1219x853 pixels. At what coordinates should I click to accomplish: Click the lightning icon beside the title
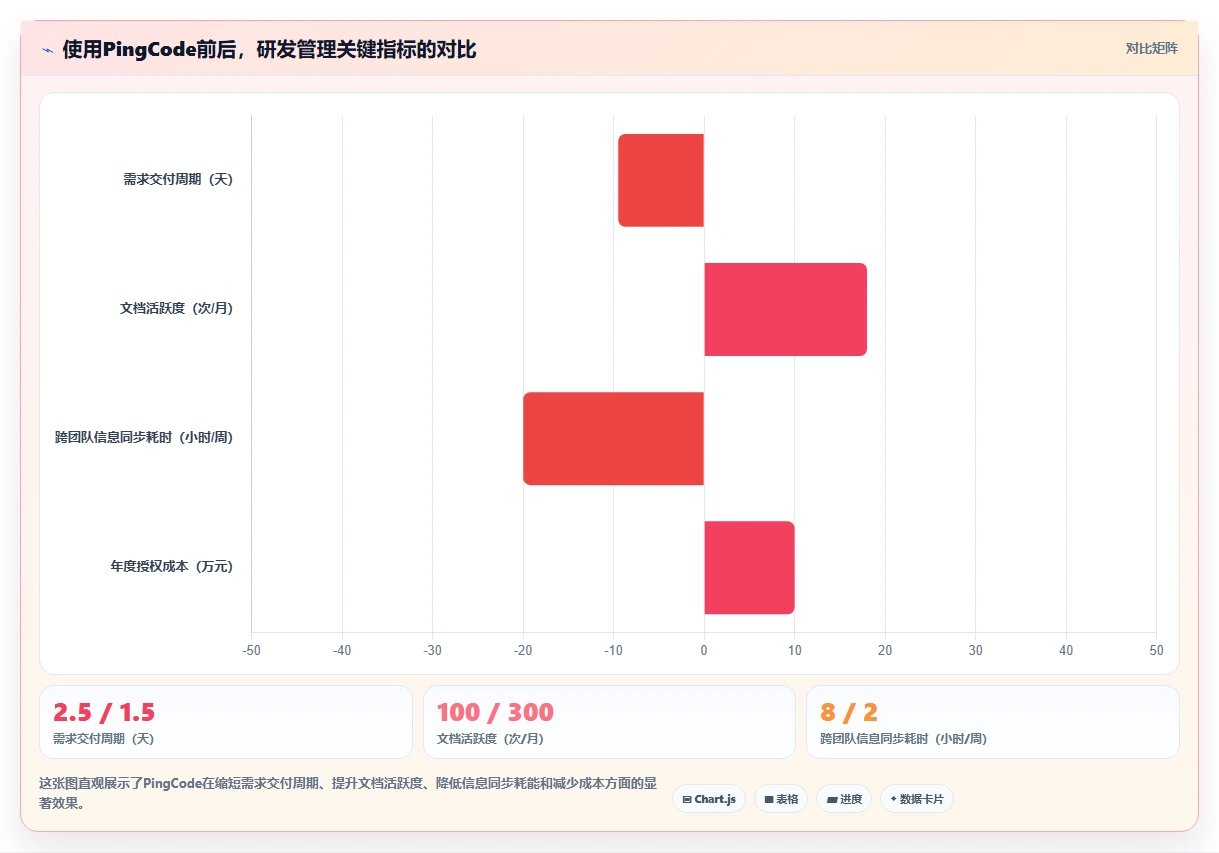tap(47, 50)
